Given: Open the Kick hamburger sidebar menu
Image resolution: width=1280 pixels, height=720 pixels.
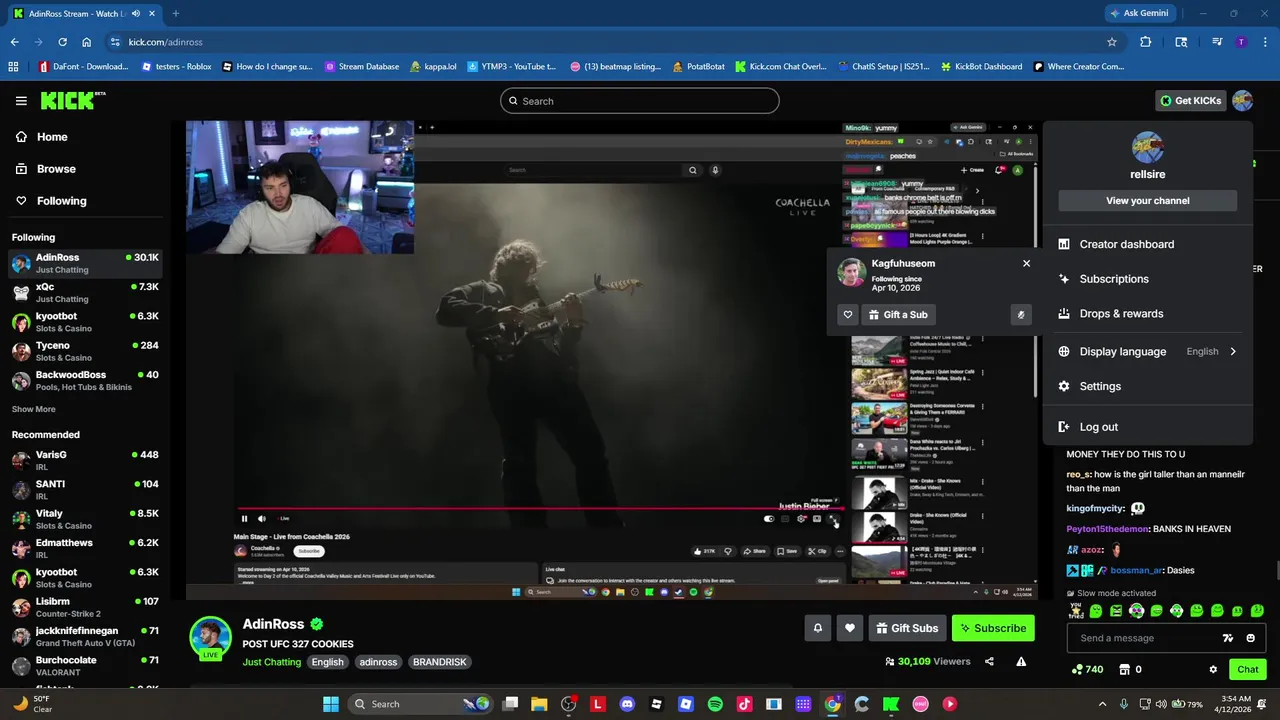Looking at the screenshot, I should pyautogui.click(x=21, y=101).
